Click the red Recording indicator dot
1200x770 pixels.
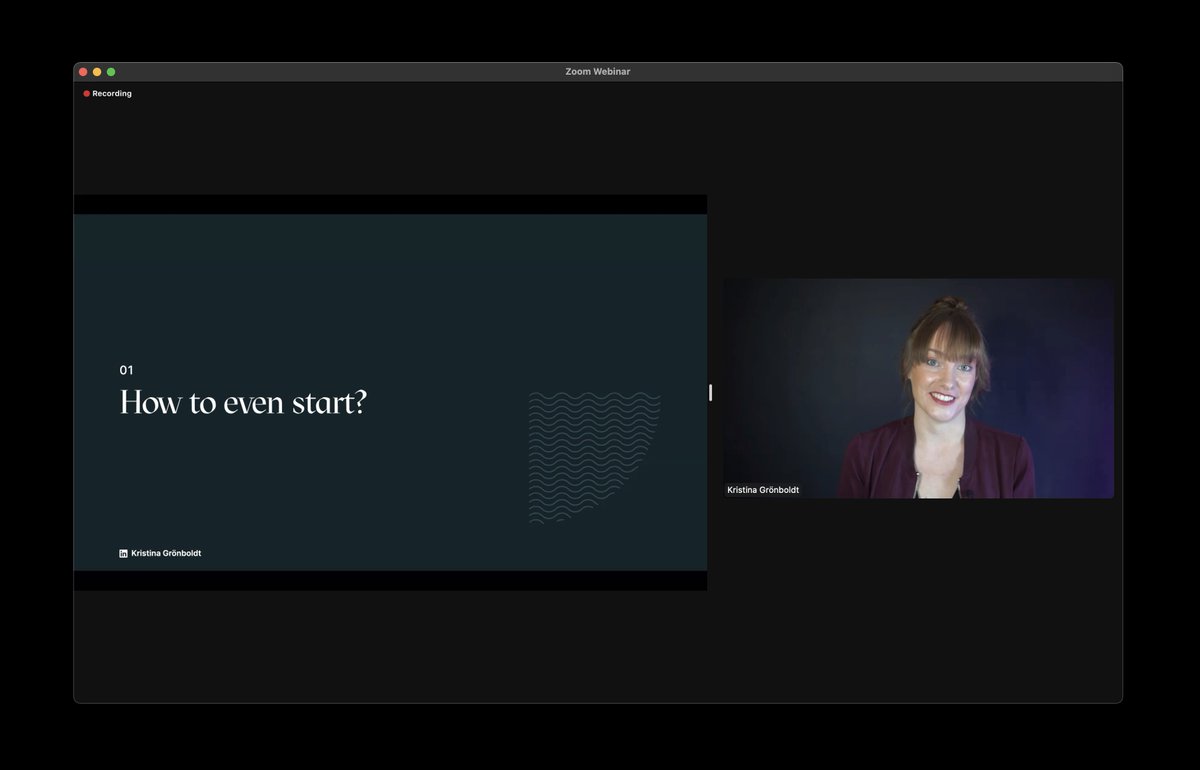coord(85,93)
